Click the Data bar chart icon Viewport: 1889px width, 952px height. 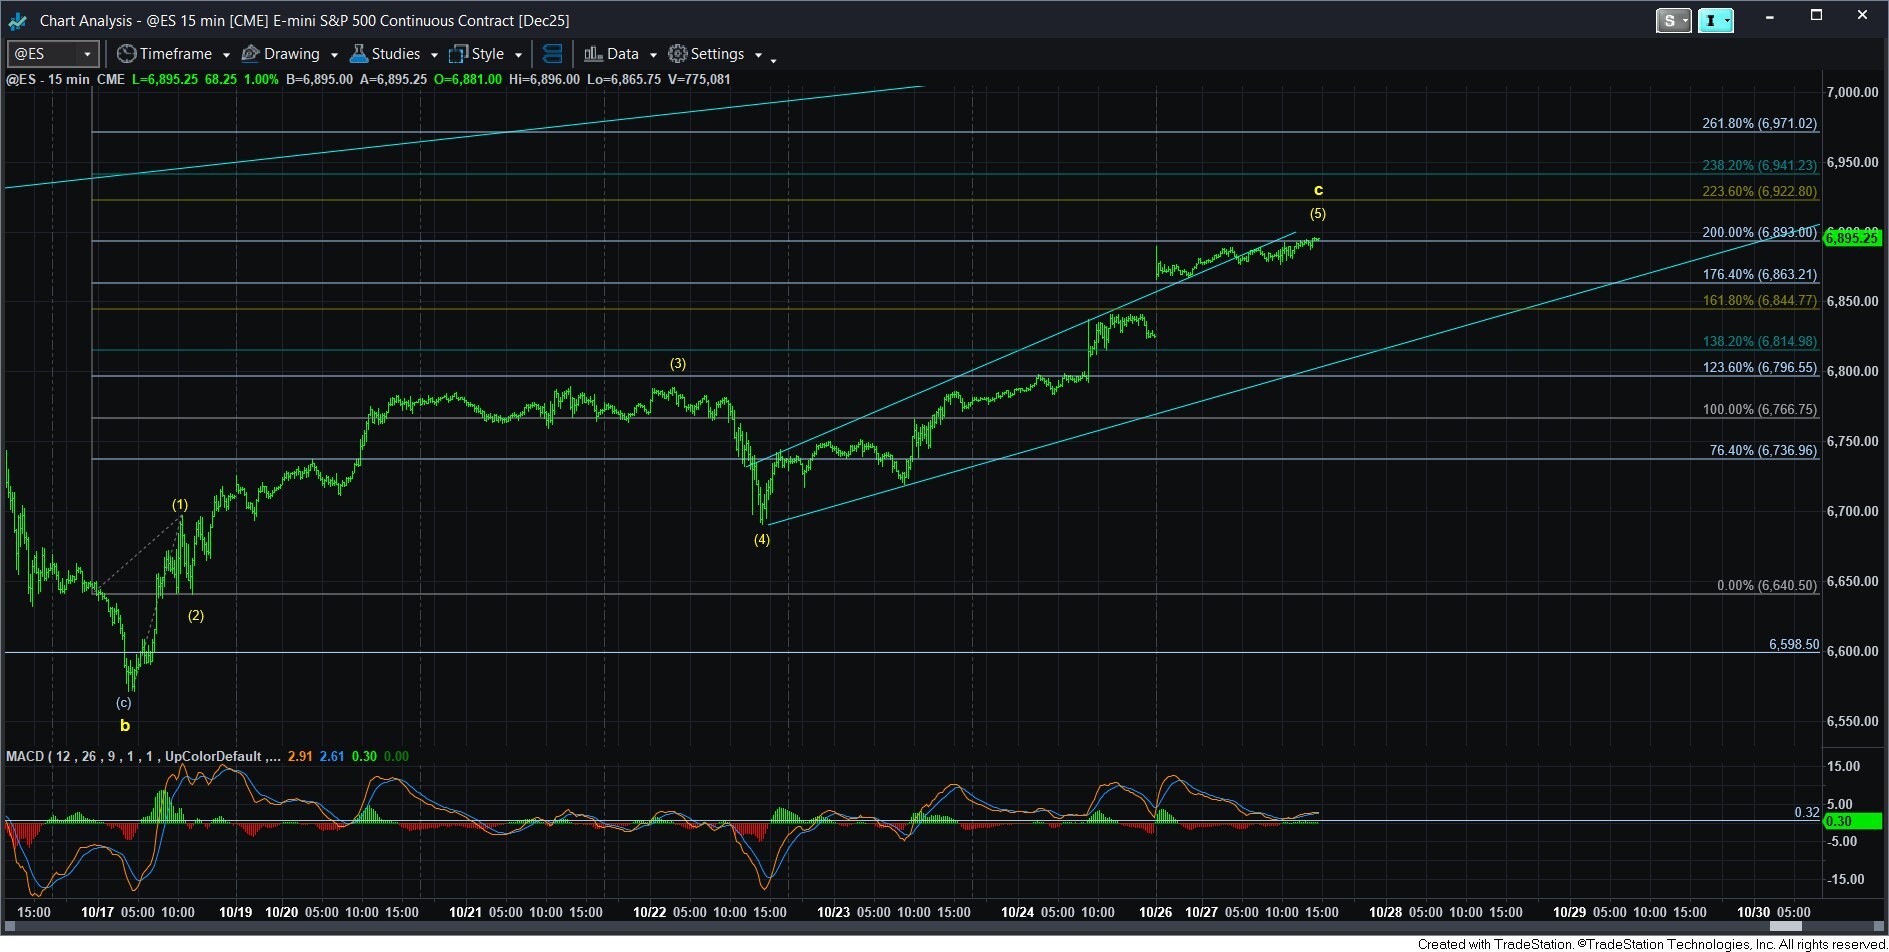(593, 54)
